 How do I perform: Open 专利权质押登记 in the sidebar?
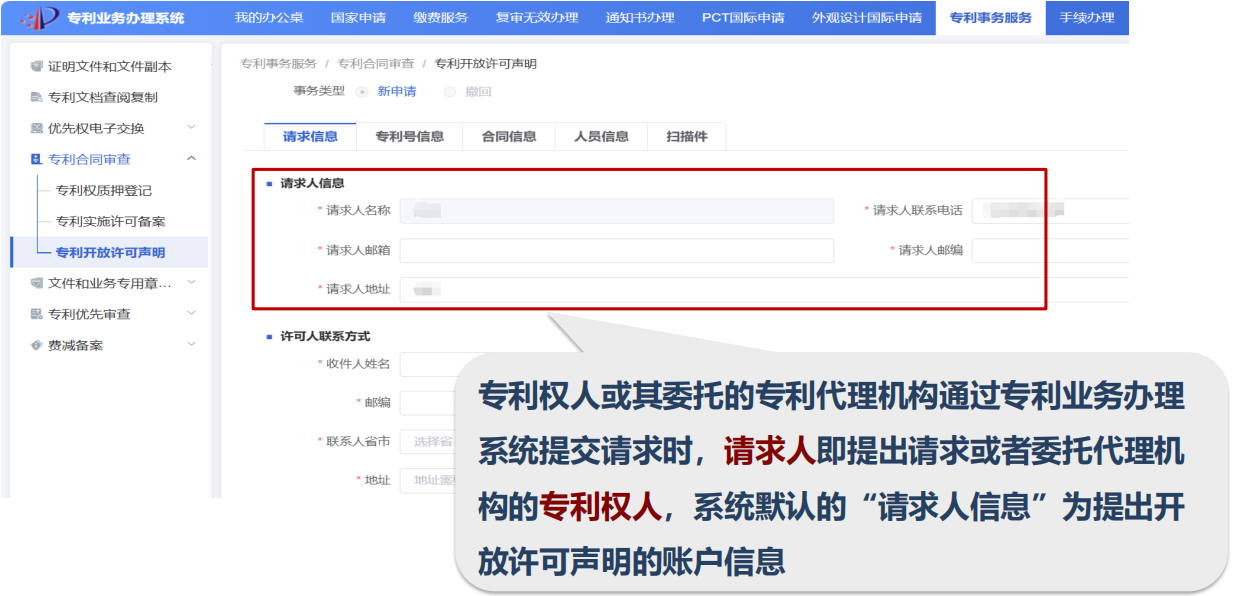tap(104, 191)
